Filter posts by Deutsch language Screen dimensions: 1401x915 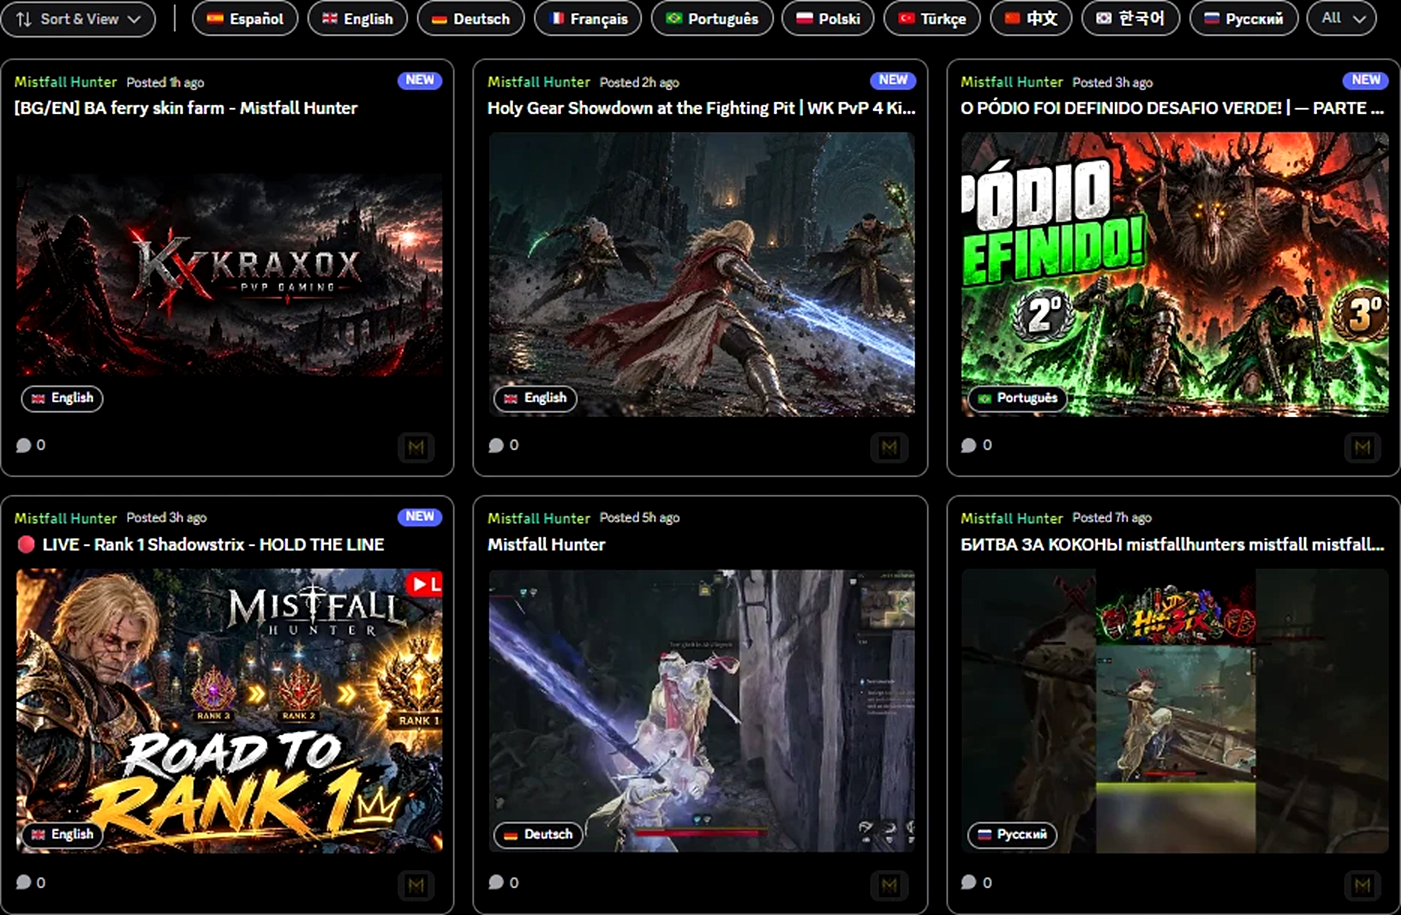point(470,19)
